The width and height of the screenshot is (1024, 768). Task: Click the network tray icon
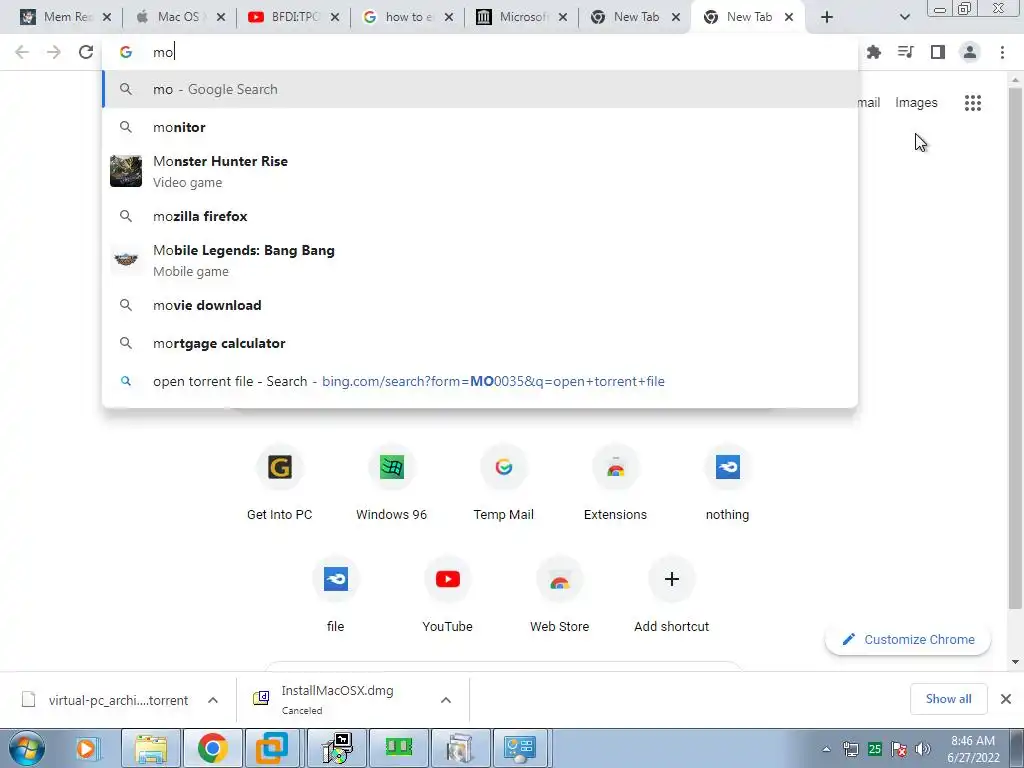pyautogui.click(x=850, y=749)
